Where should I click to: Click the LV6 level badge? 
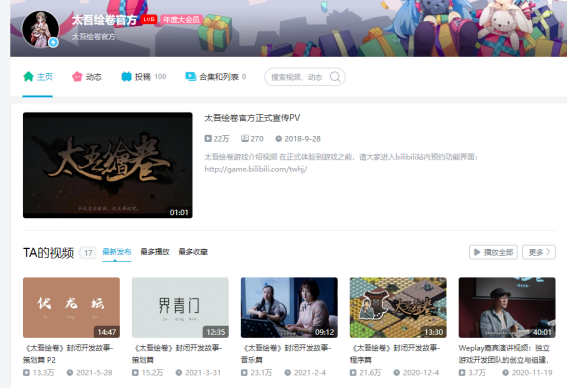(x=149, y=20)
